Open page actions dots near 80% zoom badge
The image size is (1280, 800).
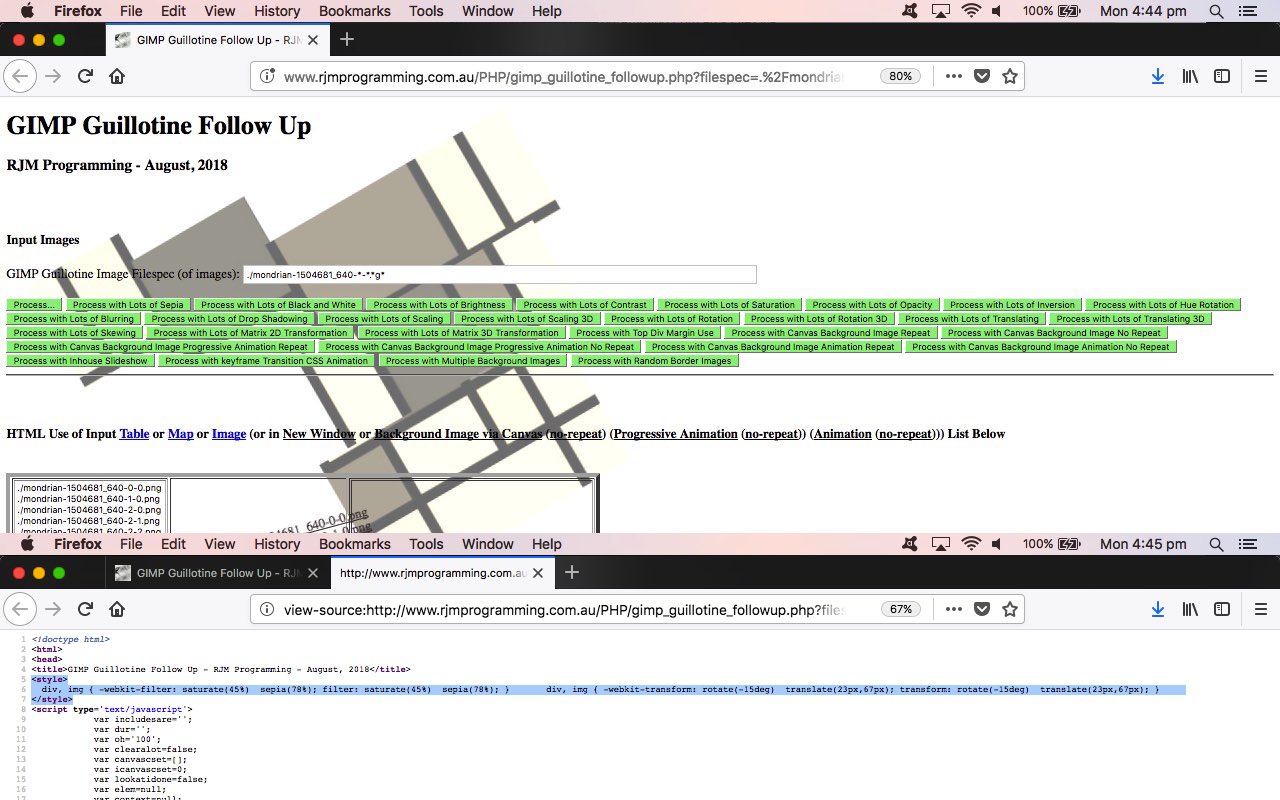coord(953,76)
